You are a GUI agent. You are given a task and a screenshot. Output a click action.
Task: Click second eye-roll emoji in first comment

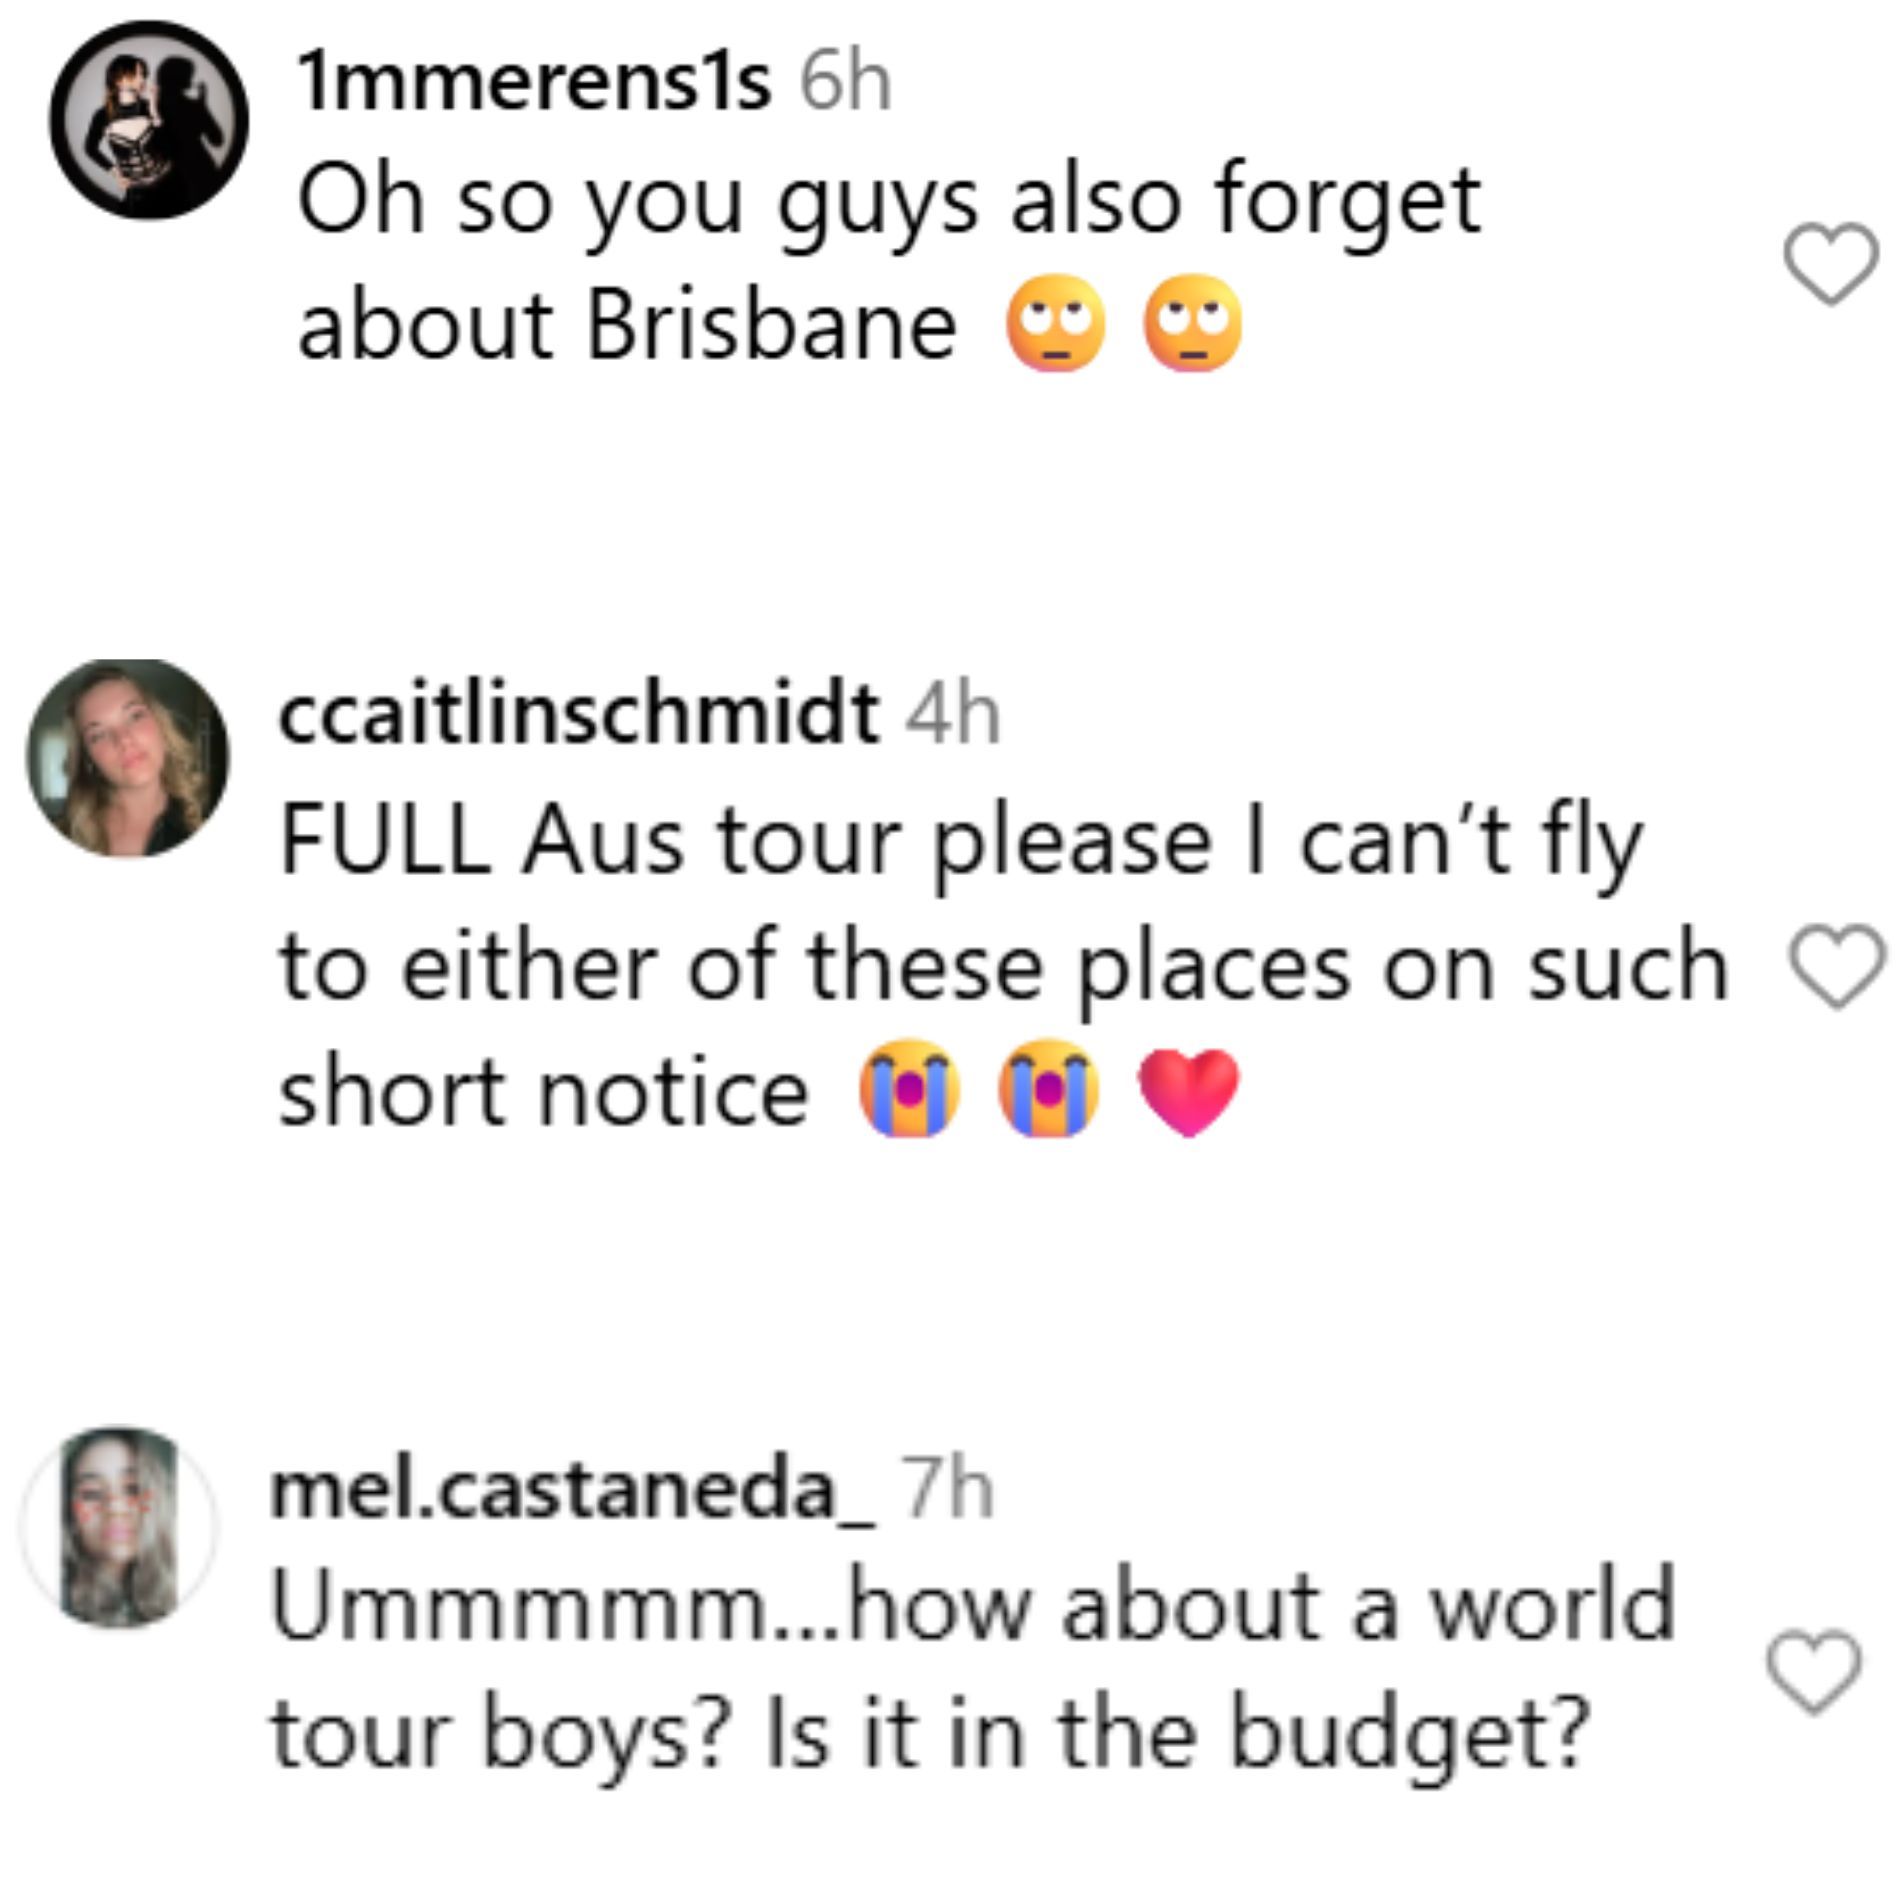(x=1193, y=326)
